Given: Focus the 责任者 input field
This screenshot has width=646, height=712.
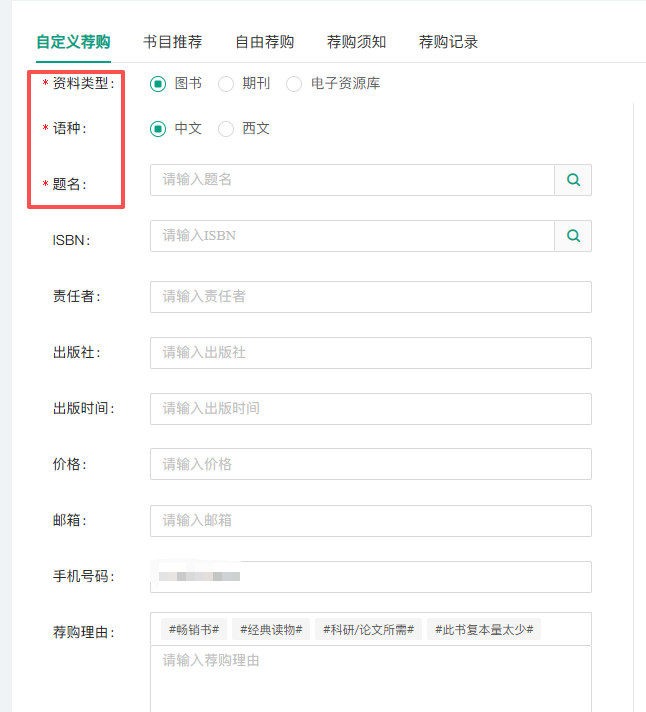Looking at the screenshot, I should [x=370, y=297].
